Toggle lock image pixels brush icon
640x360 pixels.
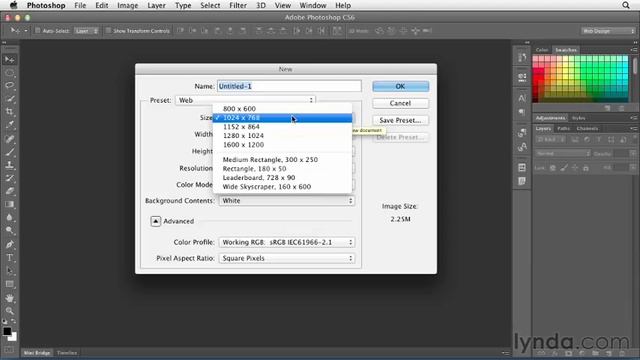click(564, 168)
